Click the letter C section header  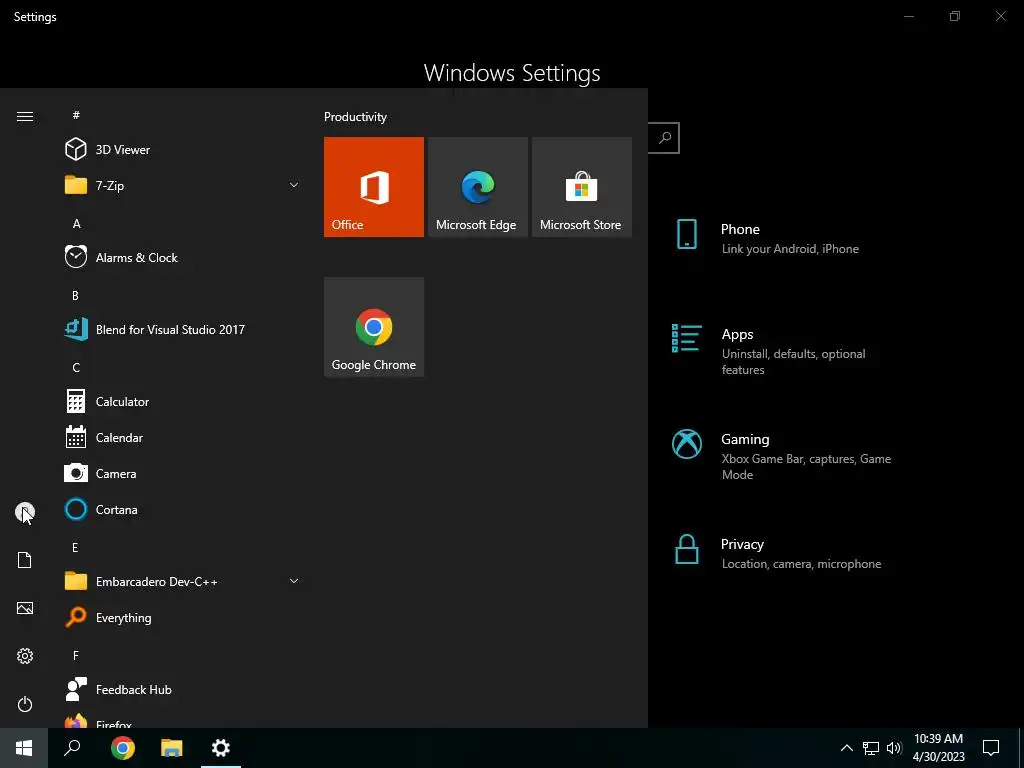[76, 368]
